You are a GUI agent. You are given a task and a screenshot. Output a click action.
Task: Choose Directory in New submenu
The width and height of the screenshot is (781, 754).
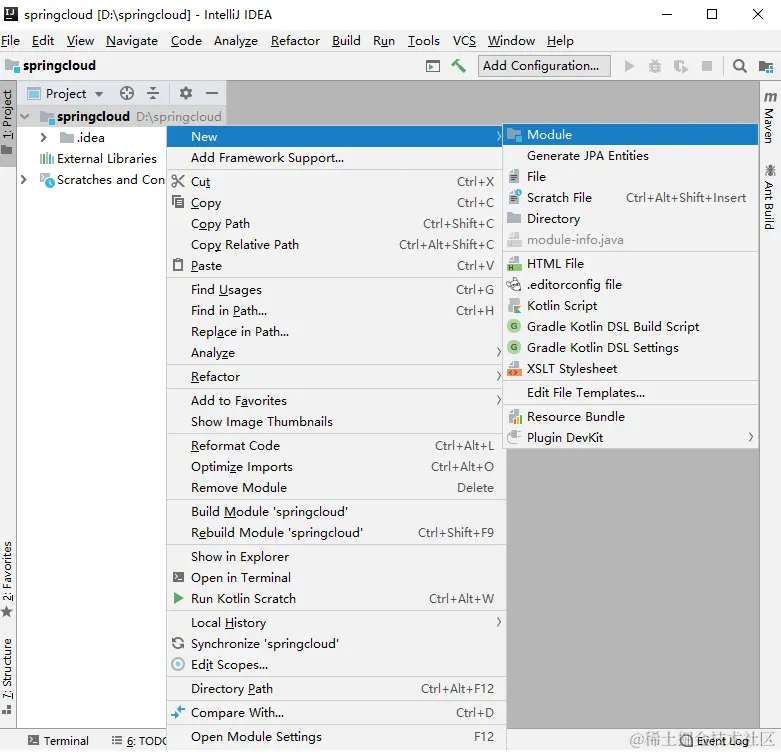click(631, 219)
